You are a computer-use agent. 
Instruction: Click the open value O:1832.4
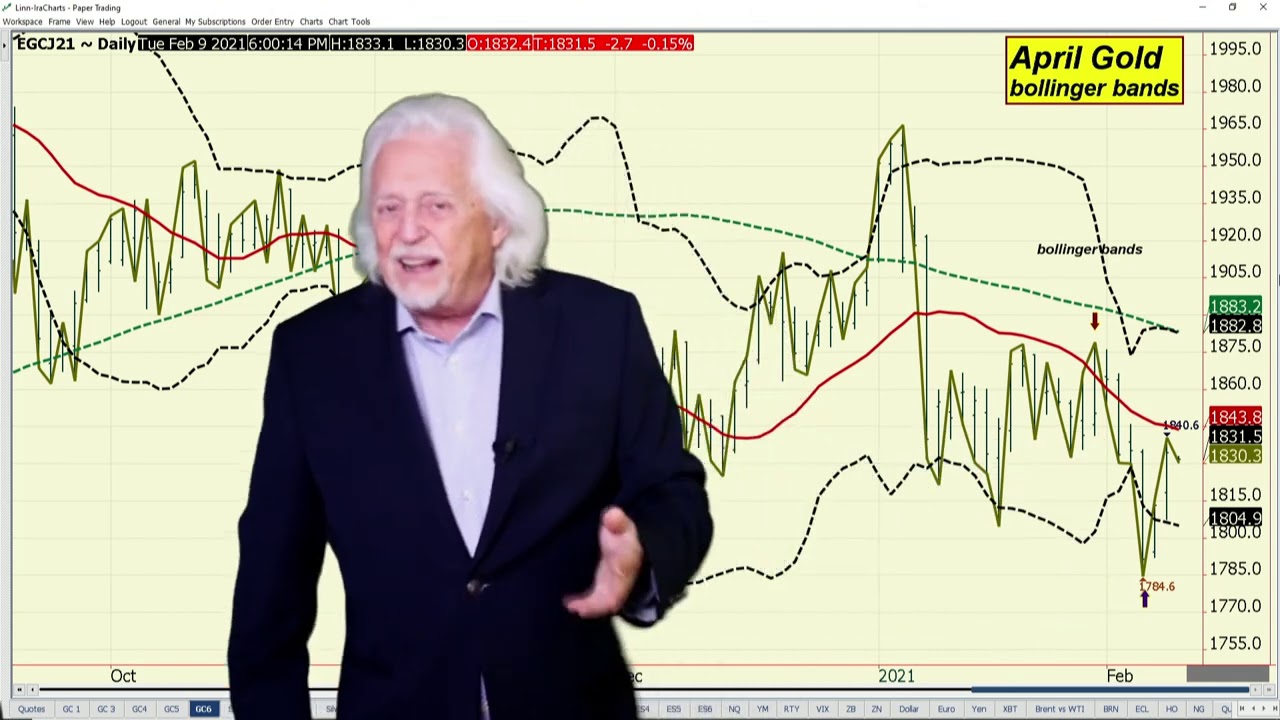499,44
